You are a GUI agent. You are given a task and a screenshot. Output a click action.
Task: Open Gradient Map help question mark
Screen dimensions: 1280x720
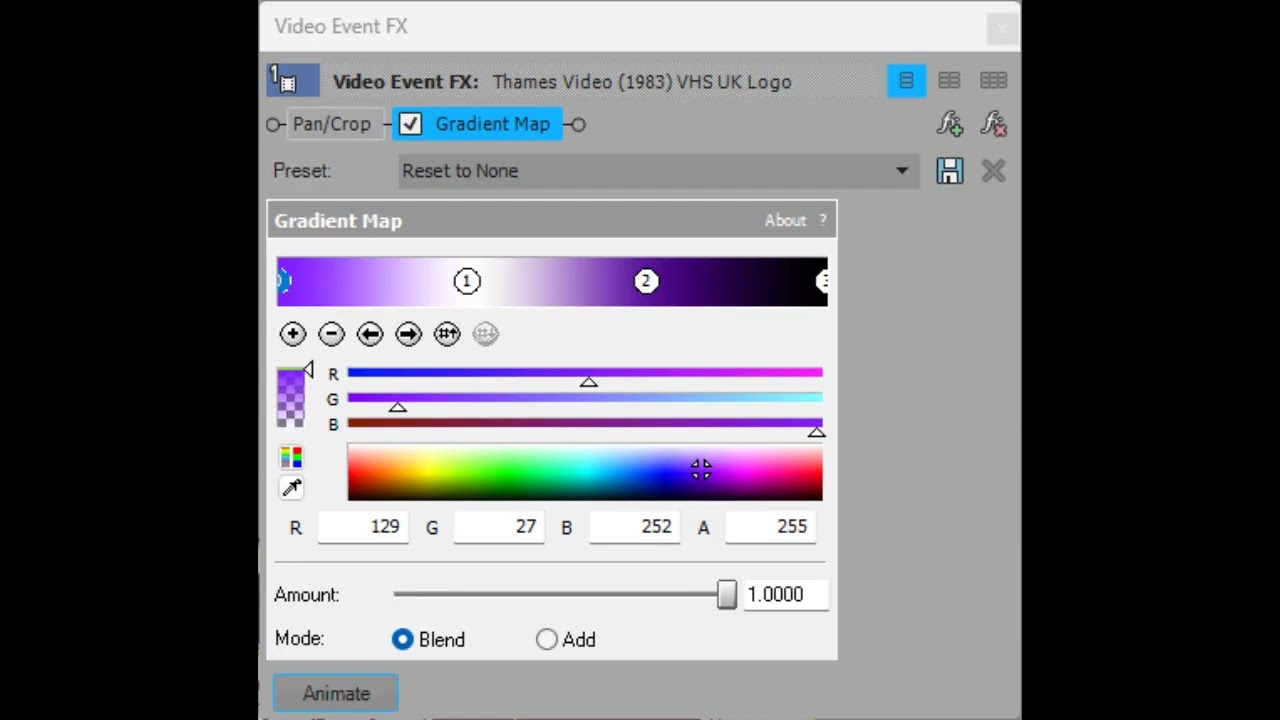tap(823, 221)
